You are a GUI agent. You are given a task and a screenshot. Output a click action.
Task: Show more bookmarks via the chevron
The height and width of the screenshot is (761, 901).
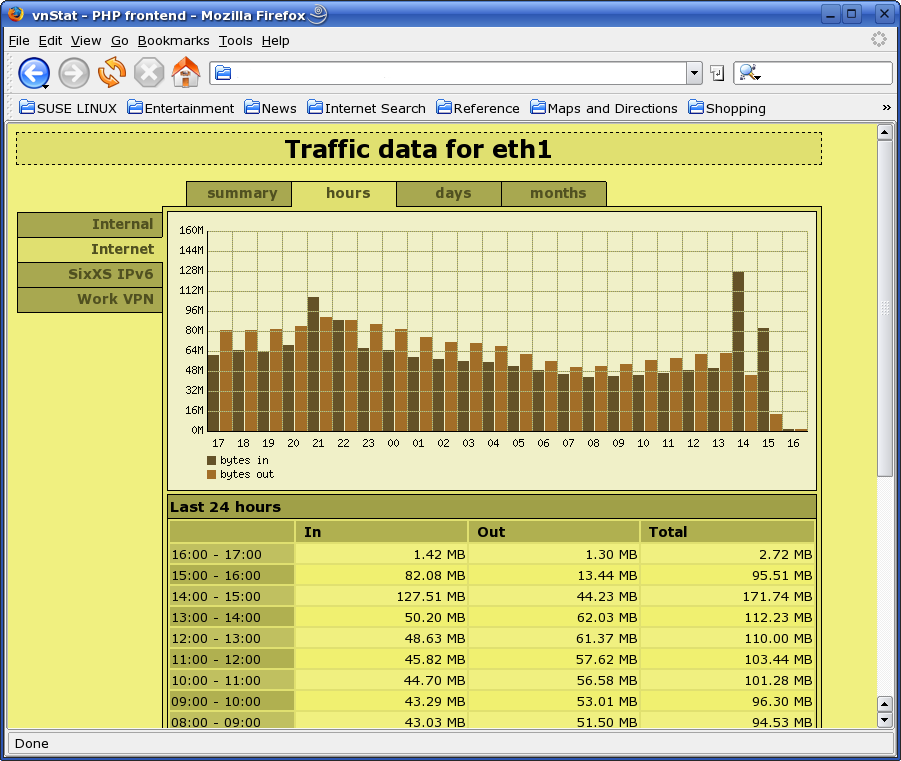(886, 108)
